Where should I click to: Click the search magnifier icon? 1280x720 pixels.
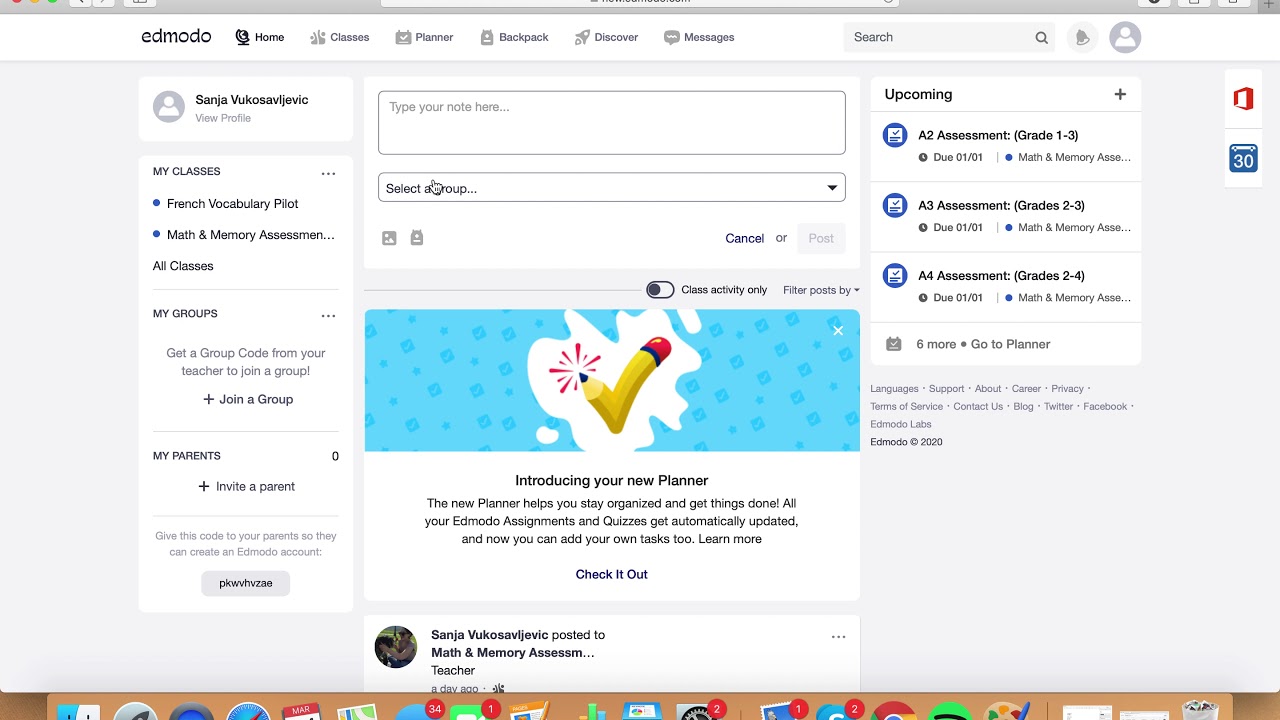click(x=1042, y=38)
